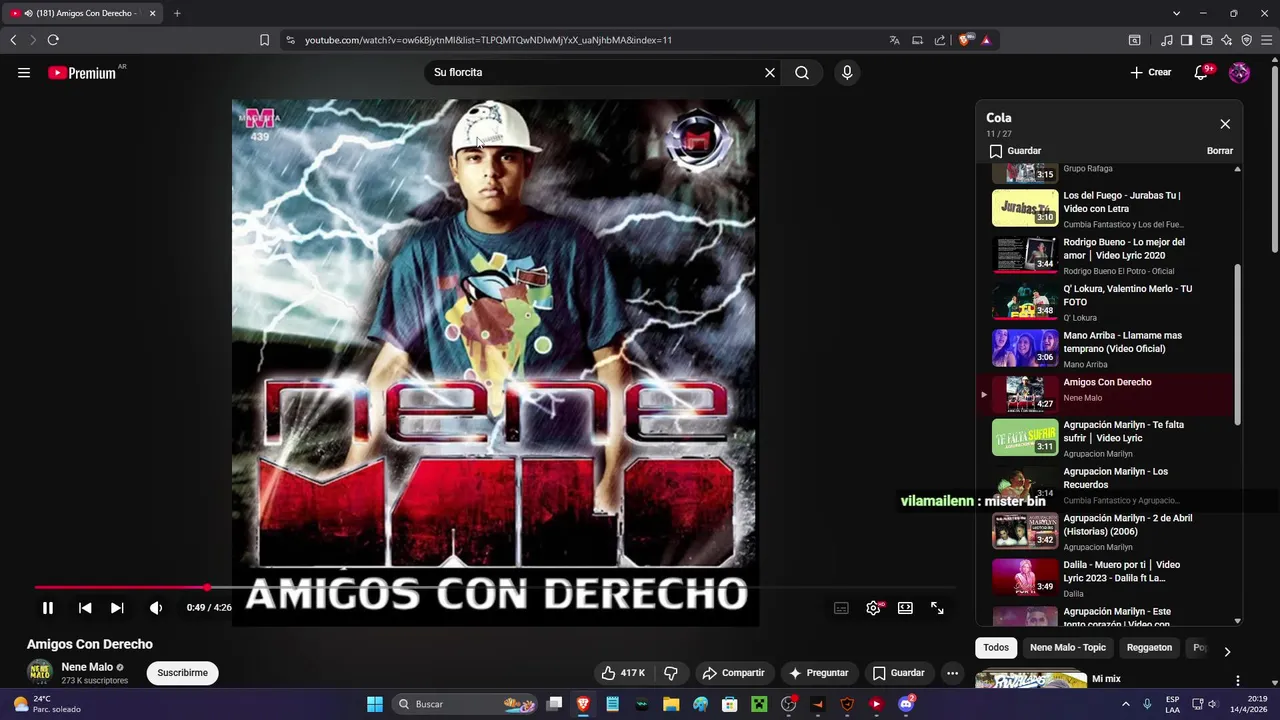Open a new browser tab

(177, 13)
